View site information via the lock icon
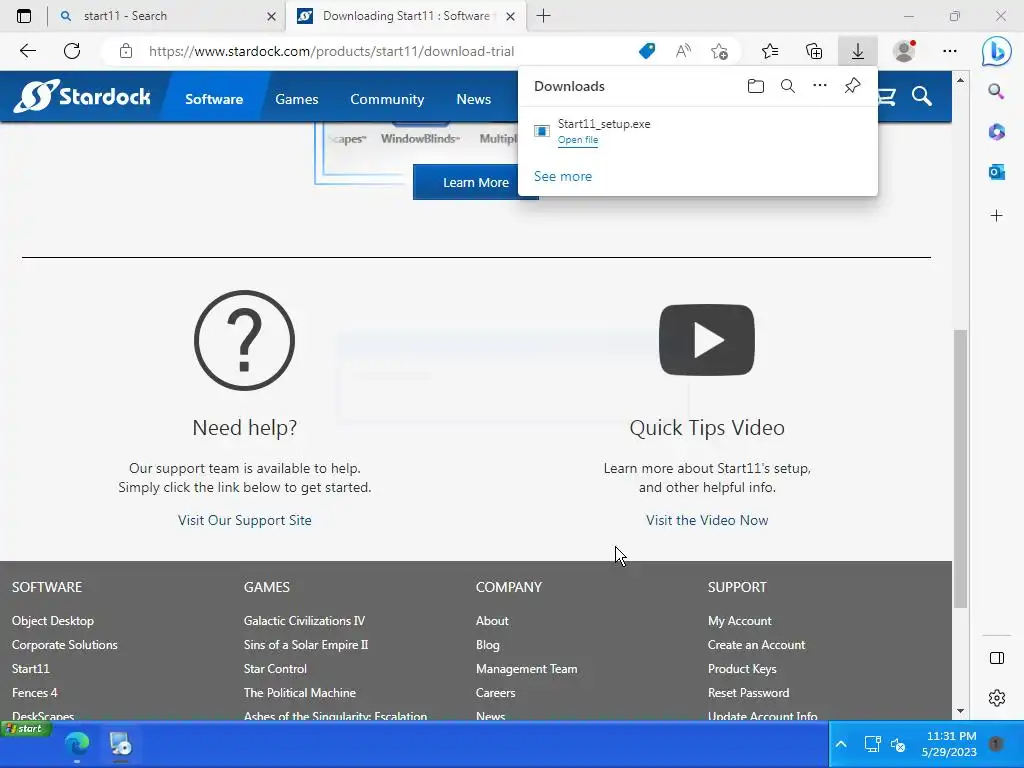Image resolution: width=1024 pixels, height=768 pixels. pyautogui.click(x=126, y=51)
